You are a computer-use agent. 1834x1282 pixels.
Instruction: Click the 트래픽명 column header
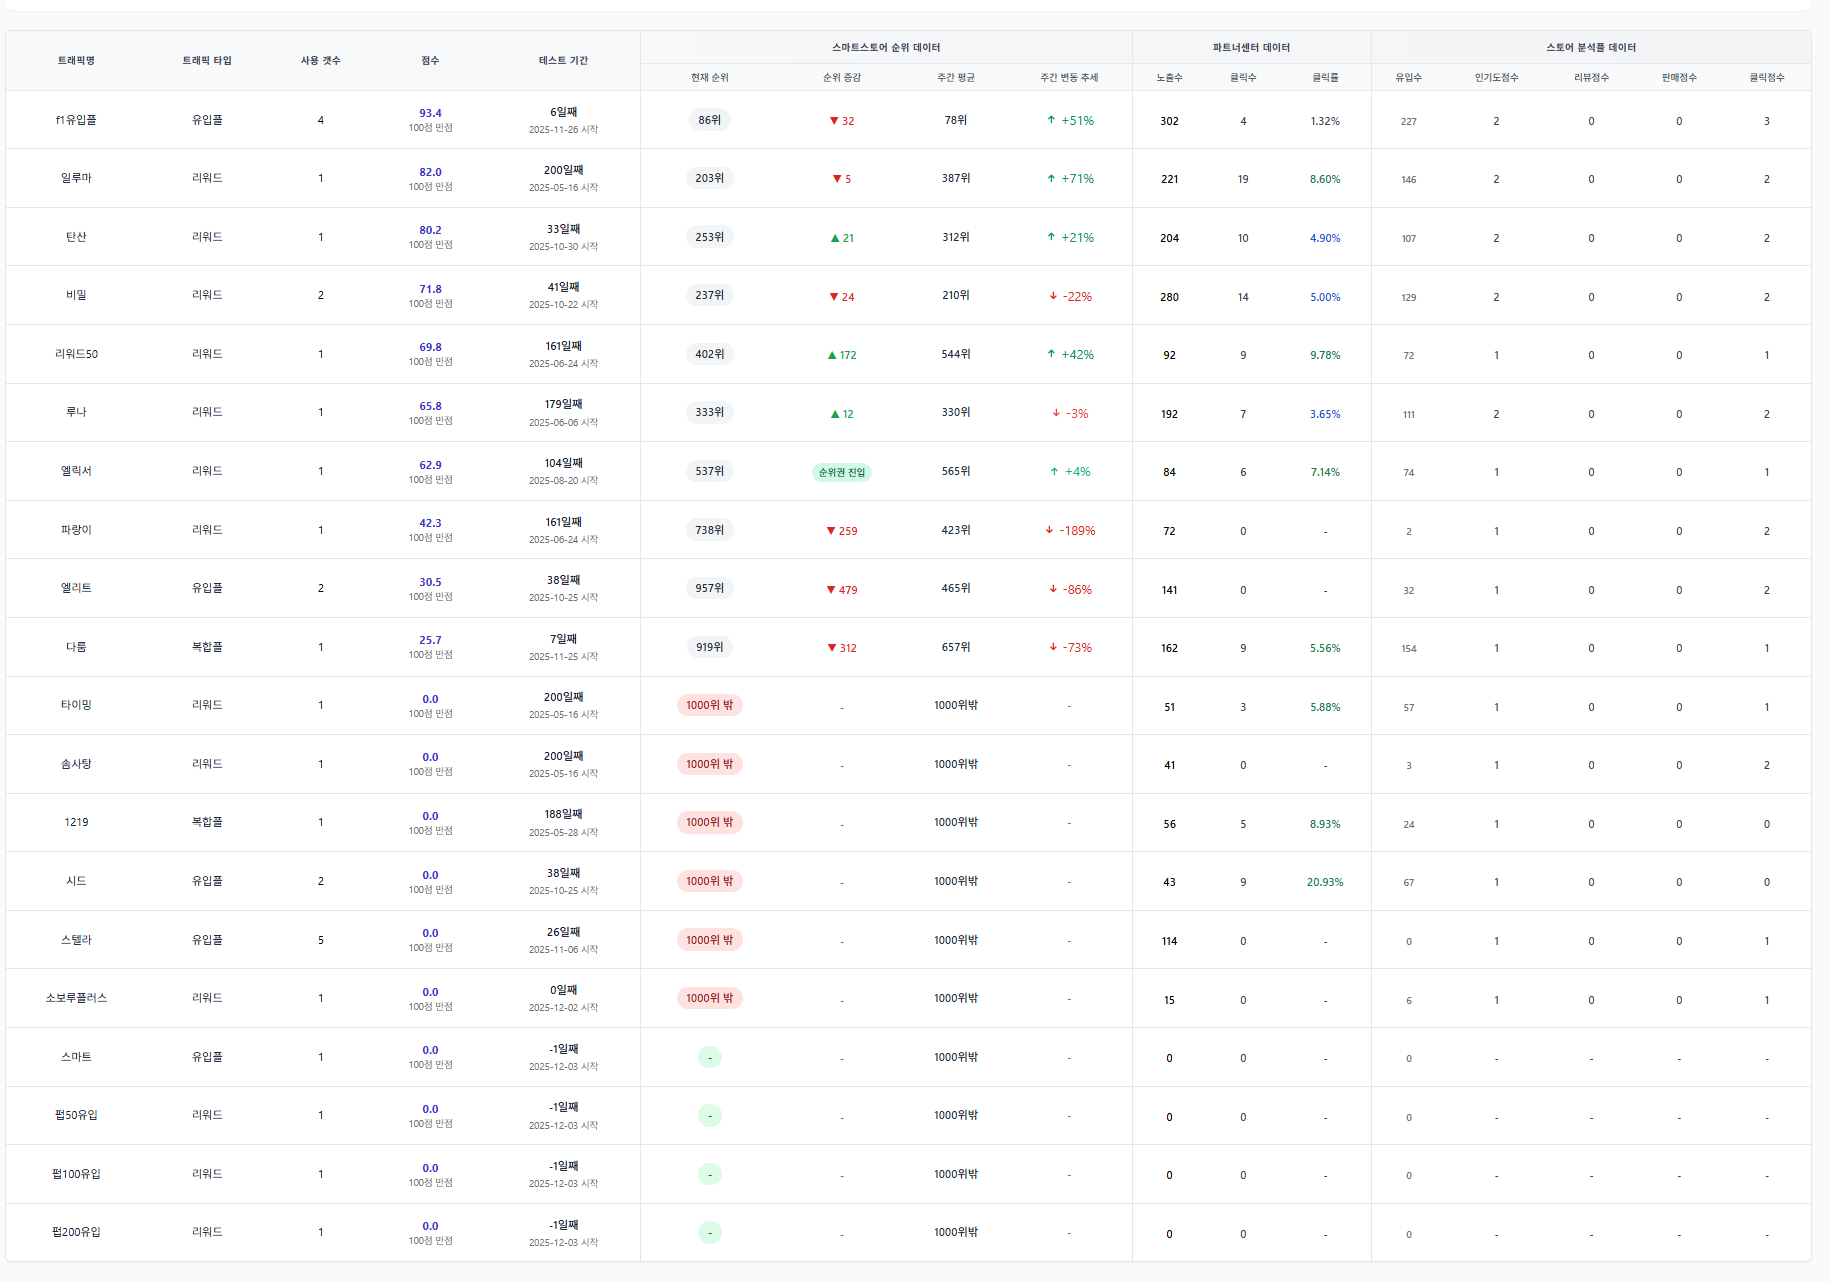(76, 61)
